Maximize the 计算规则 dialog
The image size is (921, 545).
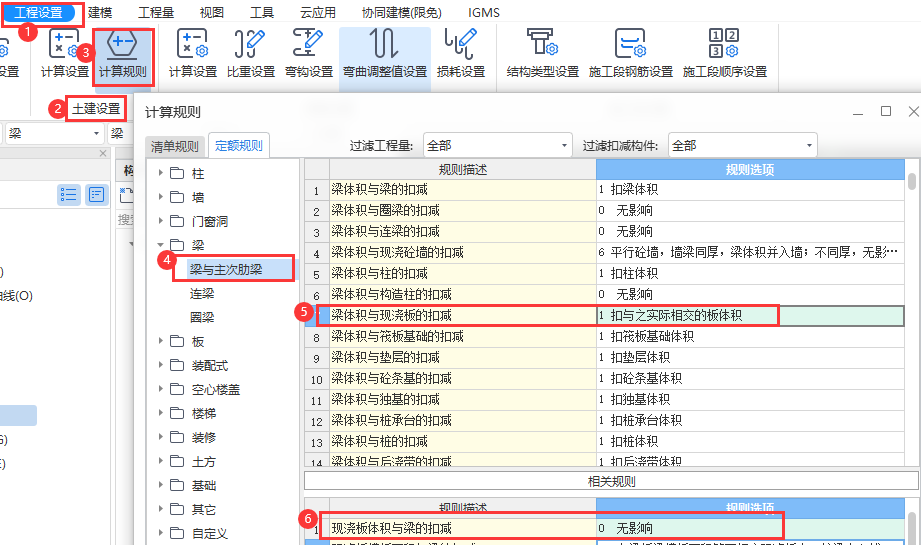(x=886, y=111)
